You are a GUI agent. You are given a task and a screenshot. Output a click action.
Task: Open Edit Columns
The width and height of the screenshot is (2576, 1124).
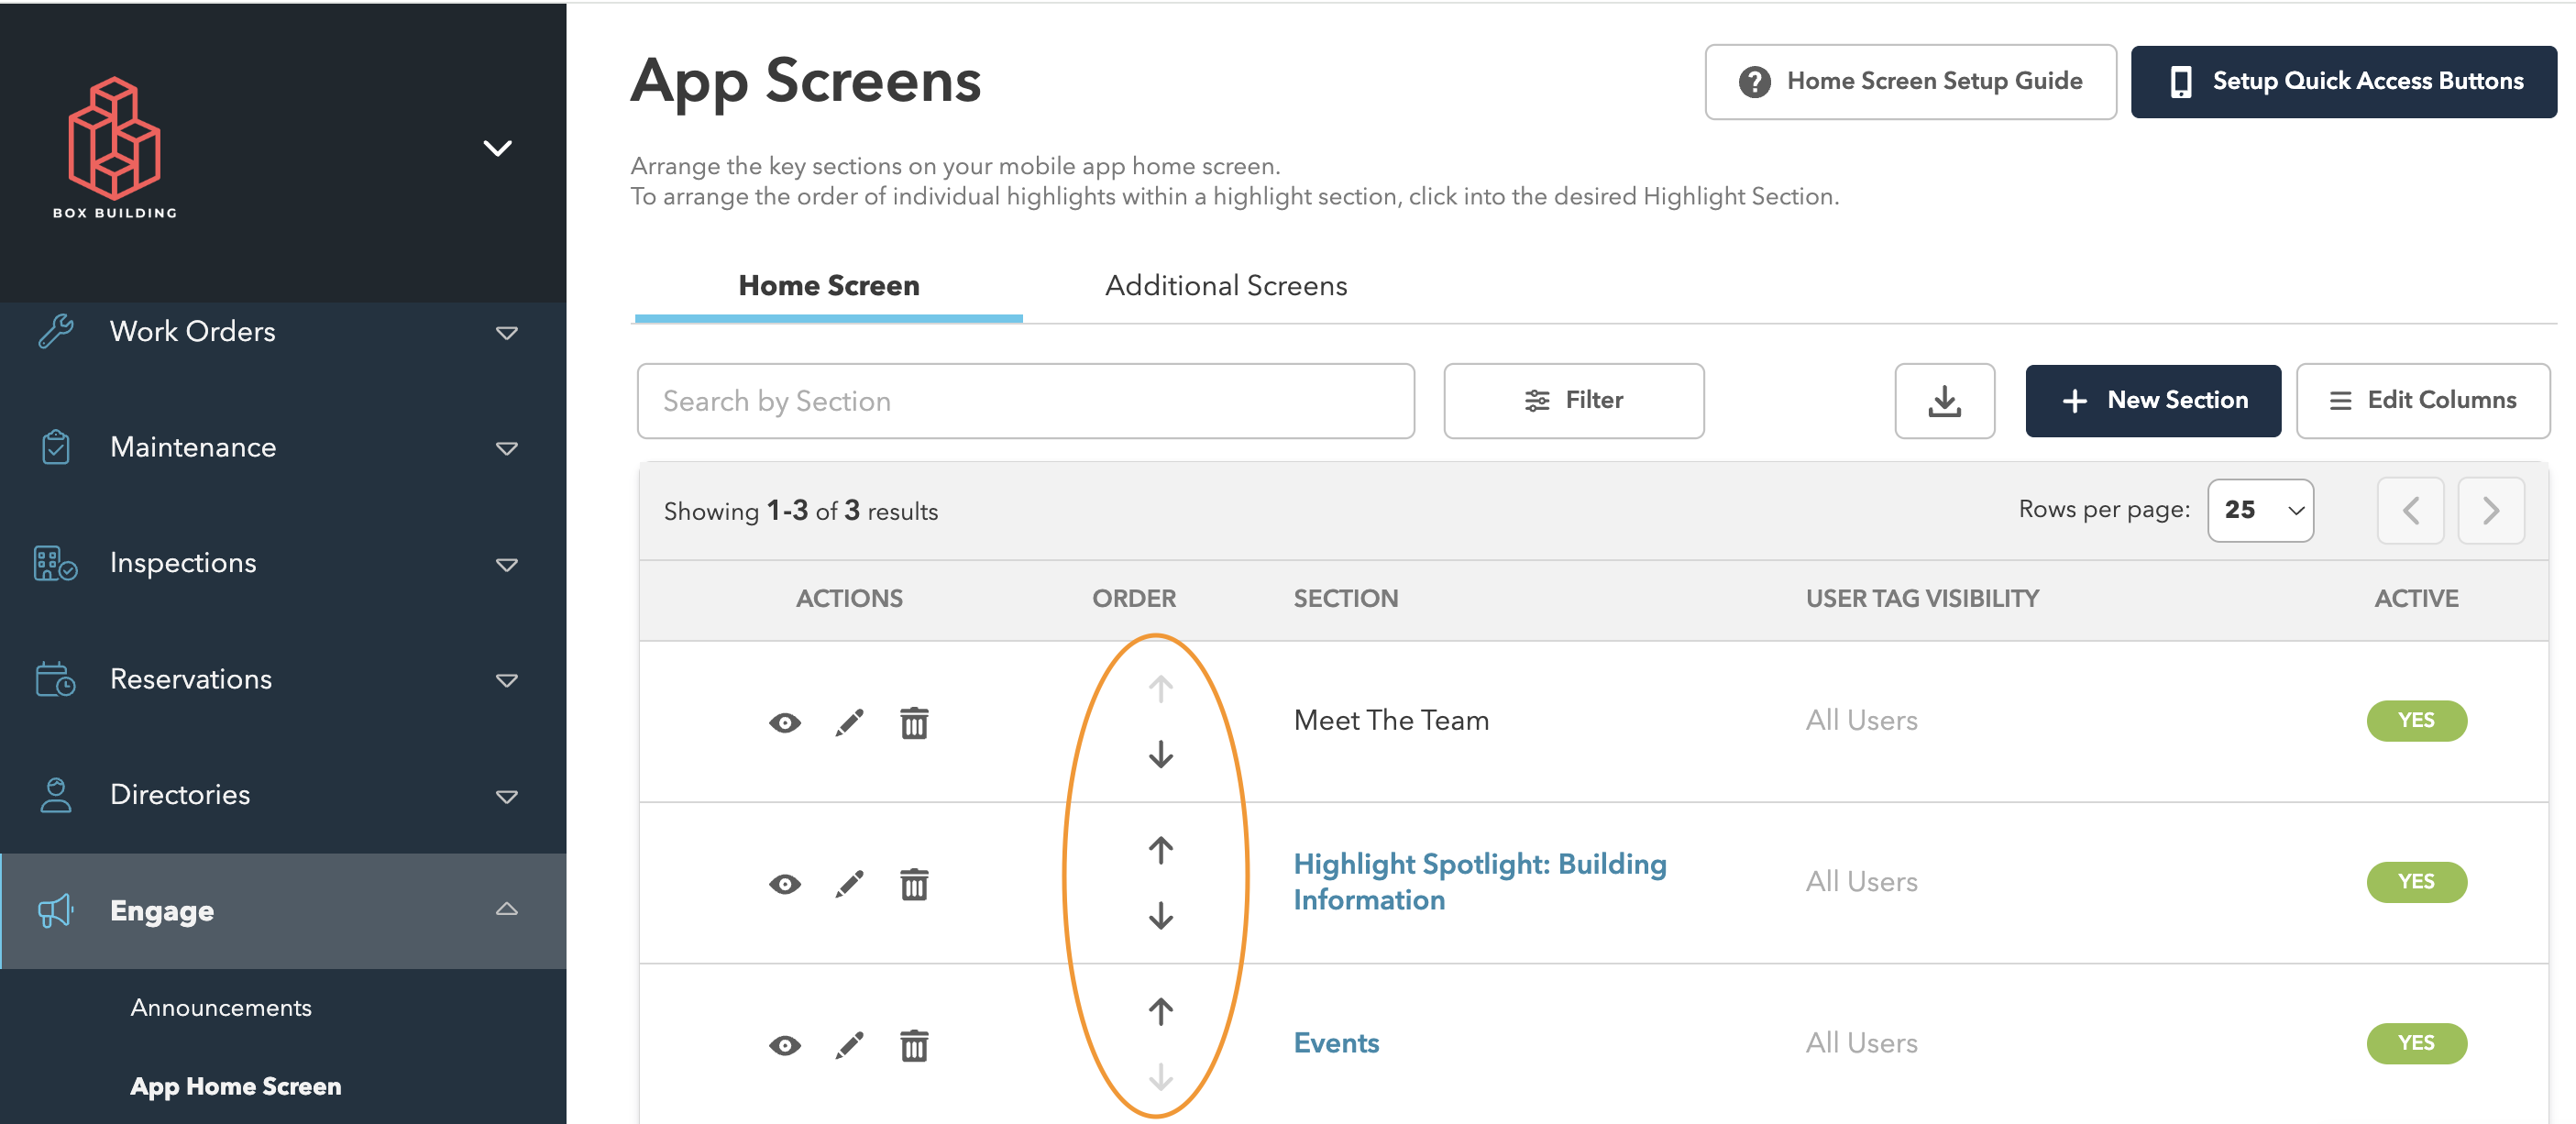click(x=2423, y=400)
